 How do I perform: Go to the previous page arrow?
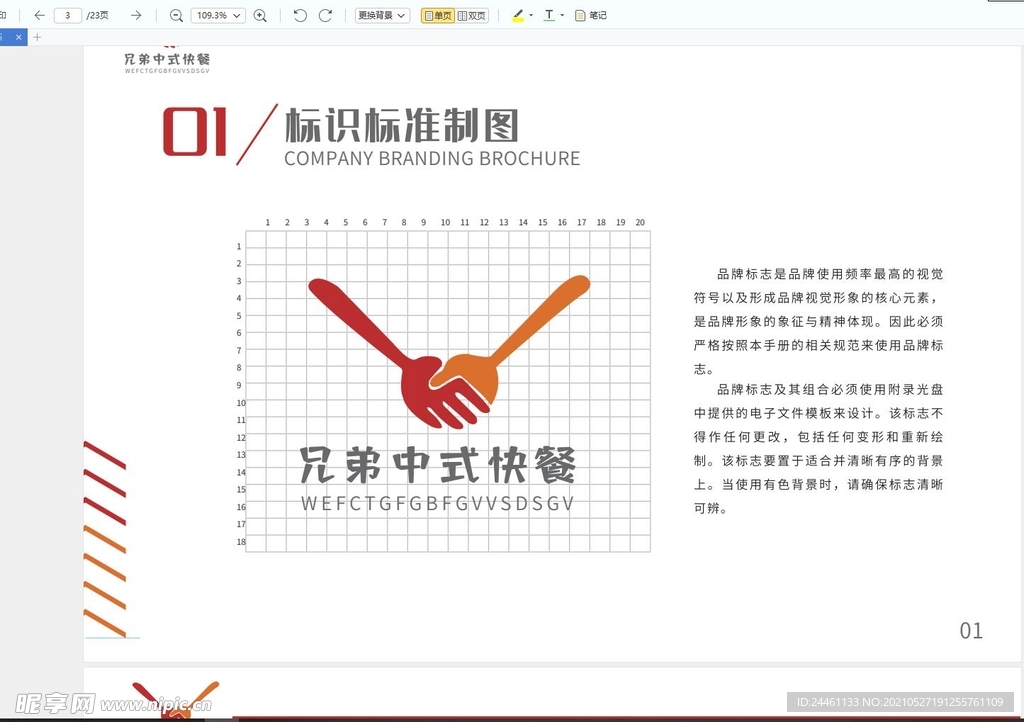(39, 16)
